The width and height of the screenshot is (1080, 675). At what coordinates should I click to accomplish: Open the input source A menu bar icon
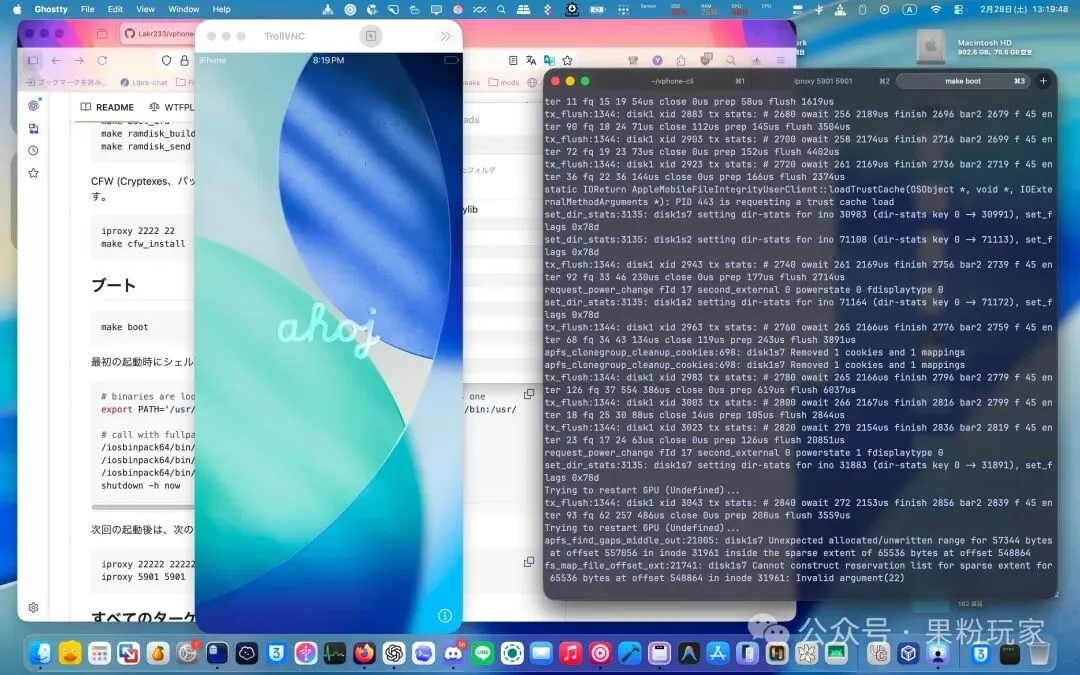909,10
